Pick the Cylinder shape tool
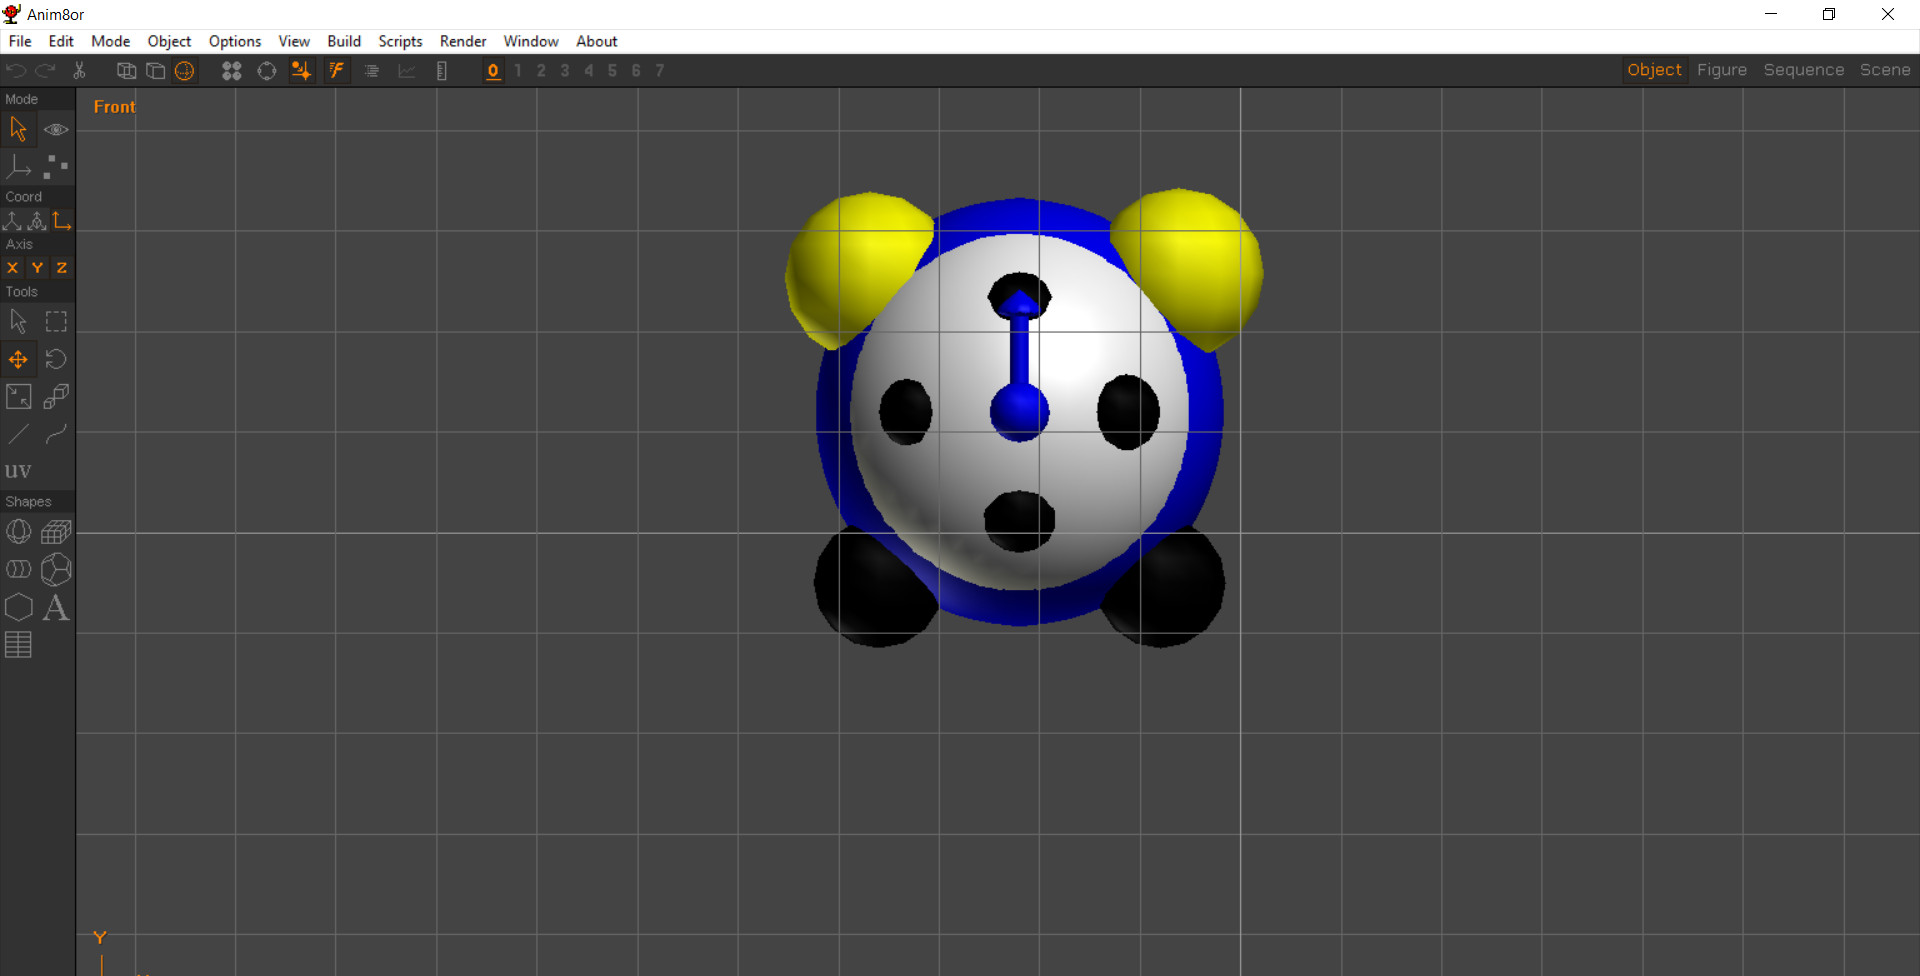Viewport: 1920px width, 976px height. coord(18,569)
